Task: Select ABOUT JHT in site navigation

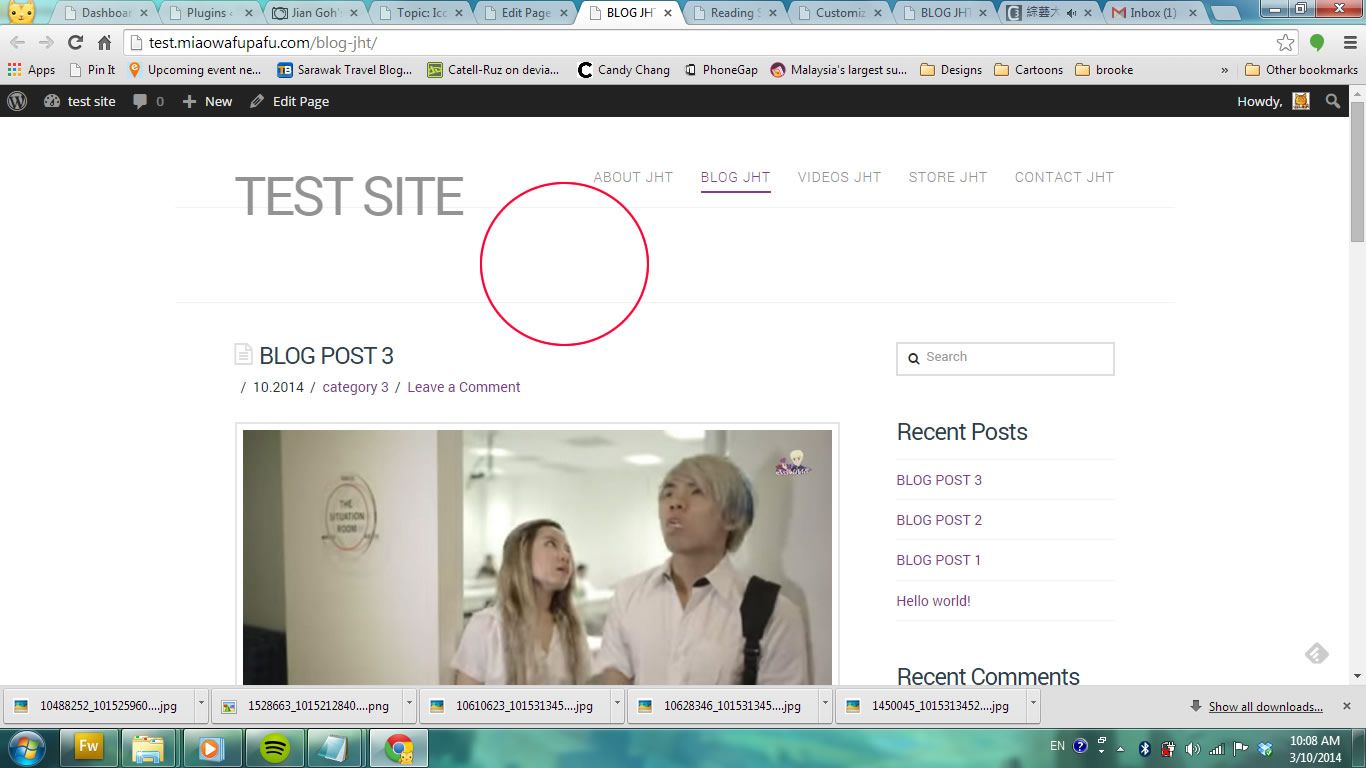Action: pos(633,177)
